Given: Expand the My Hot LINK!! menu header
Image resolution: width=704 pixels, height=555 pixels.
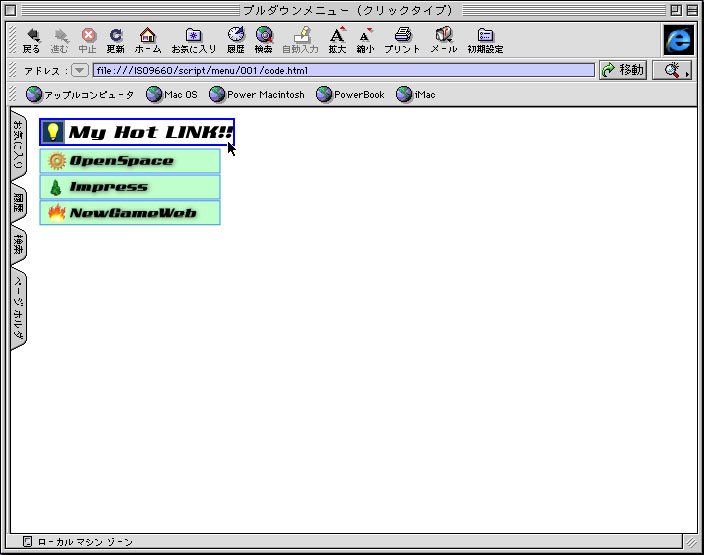Looking at the screenshot, I should coord(137,132).
